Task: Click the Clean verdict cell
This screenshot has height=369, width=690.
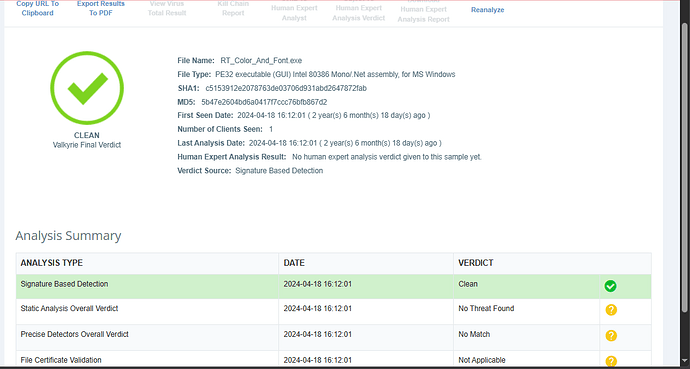Action: coord(527,287)
